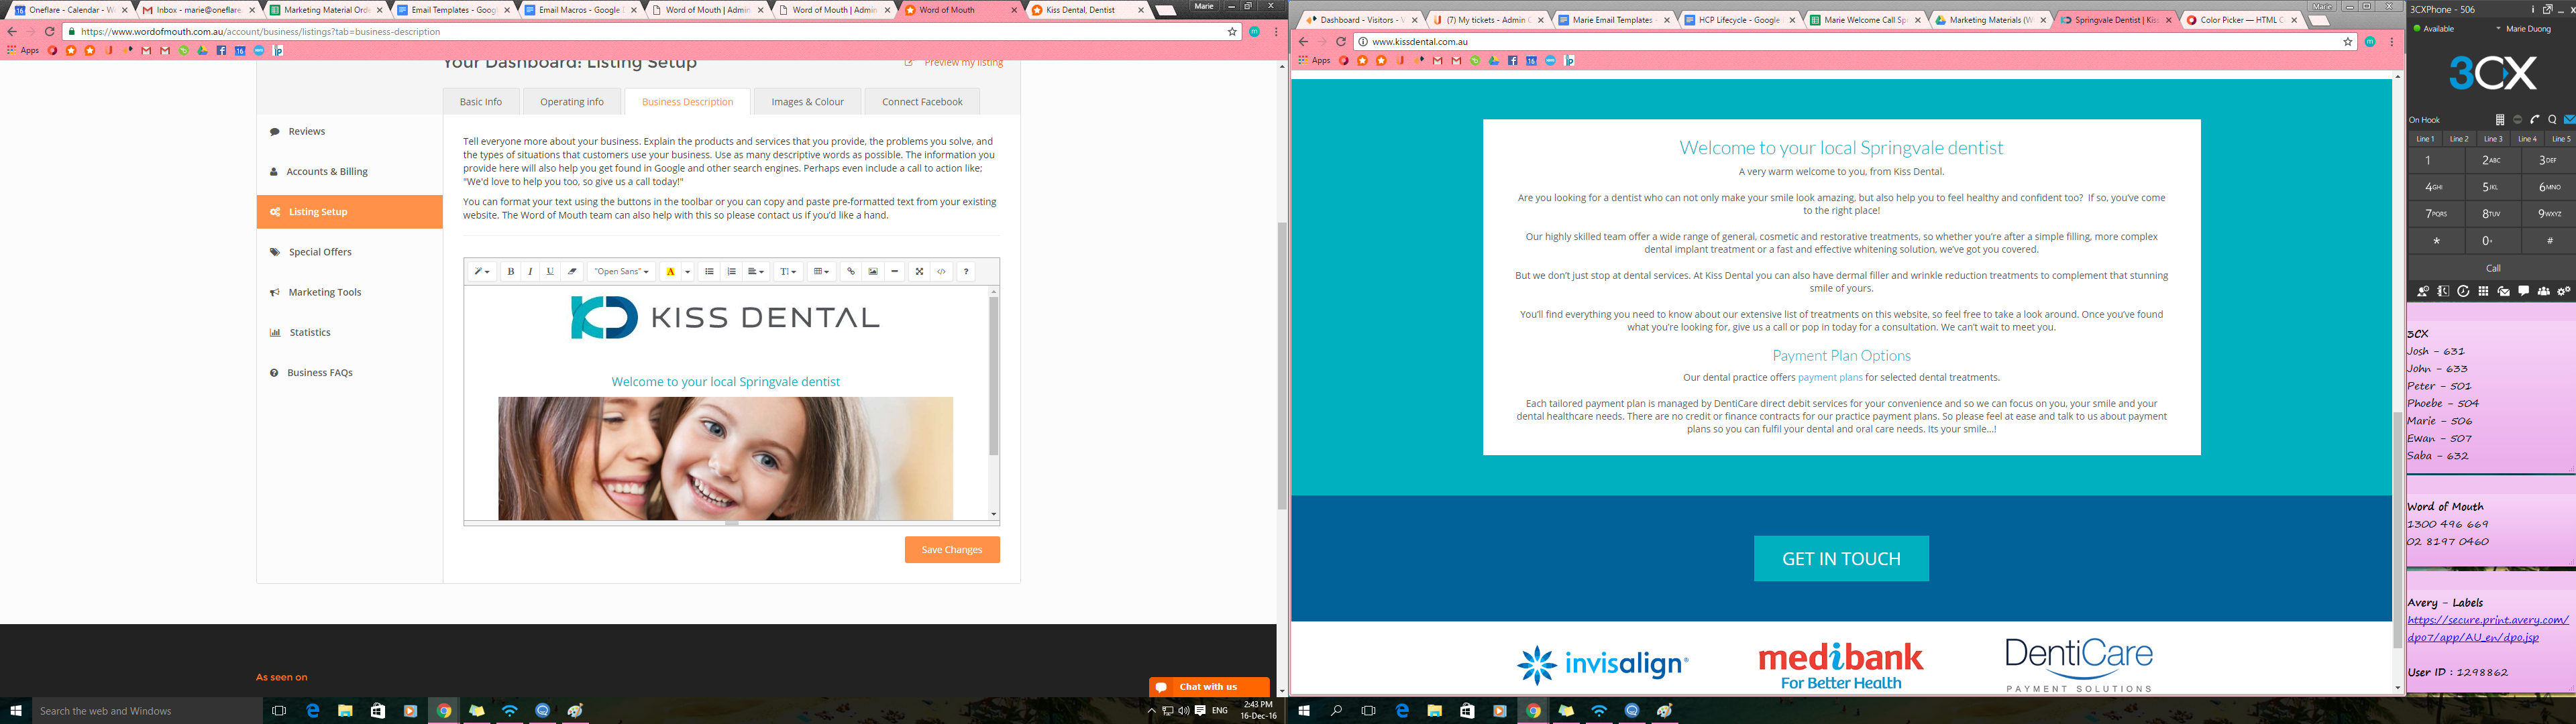Open the table insert dropdown
Viewport: 2576px width, 724px height.
[821, 272]
